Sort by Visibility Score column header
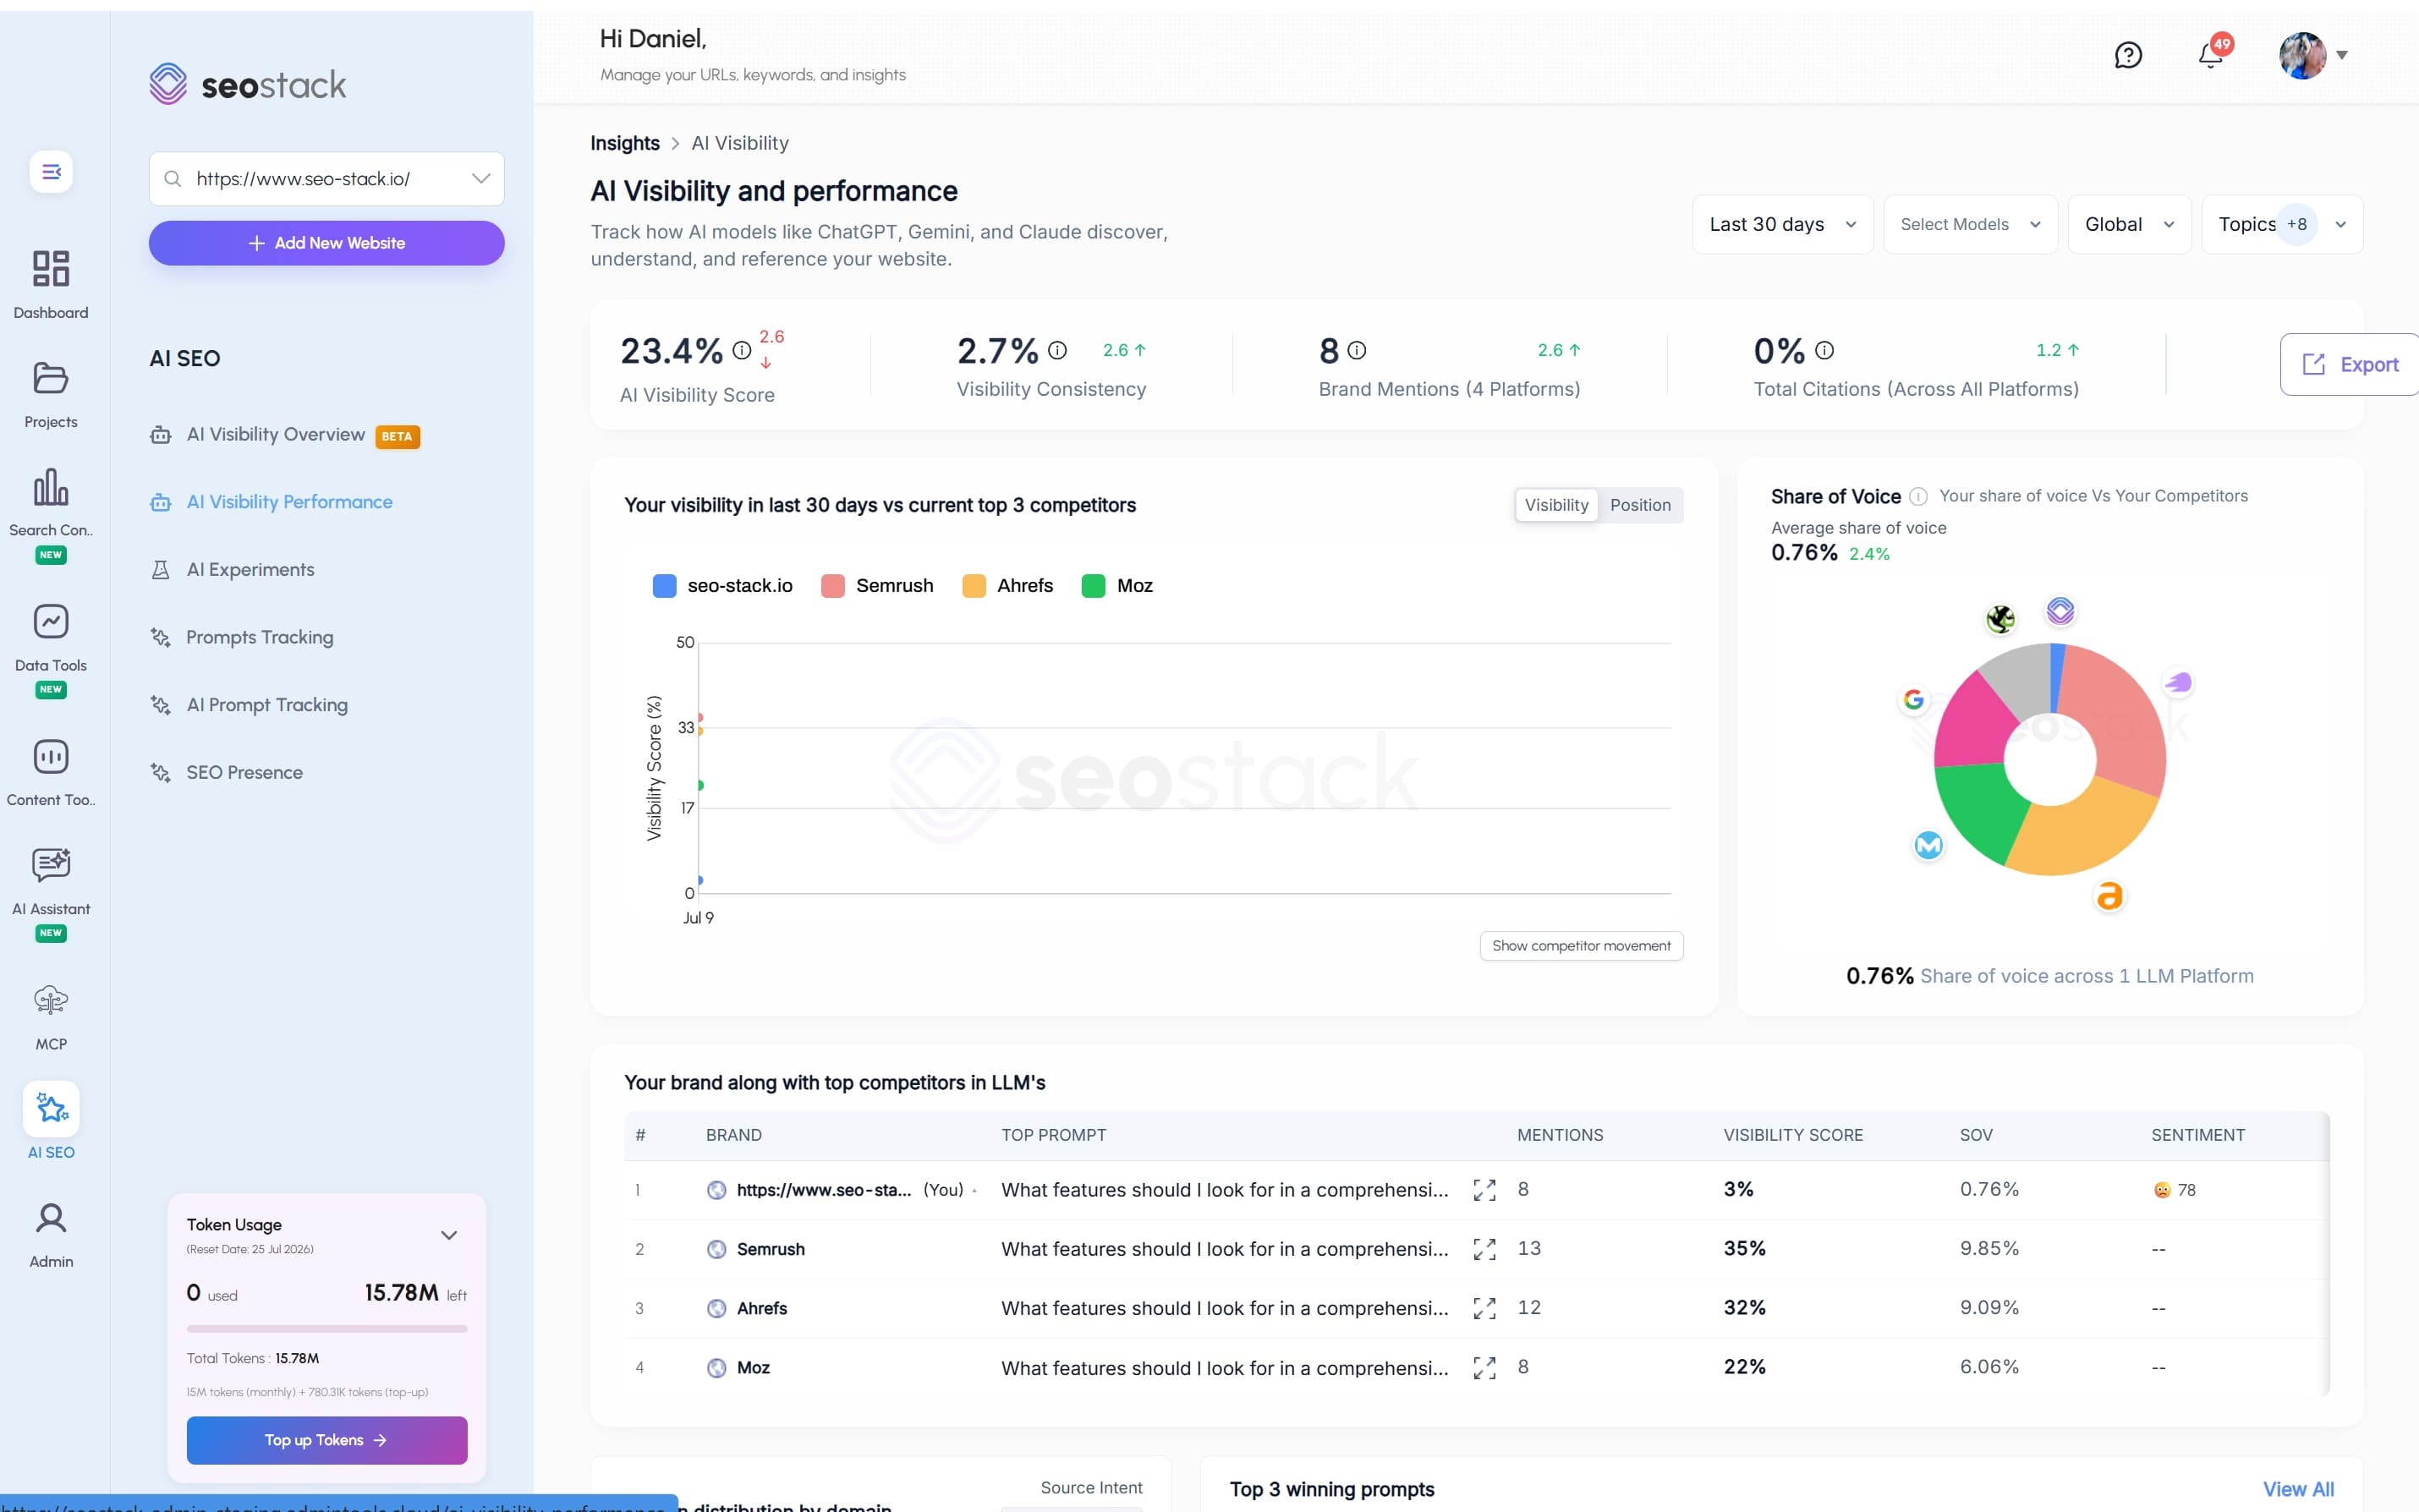 tap(1793, 1135)
